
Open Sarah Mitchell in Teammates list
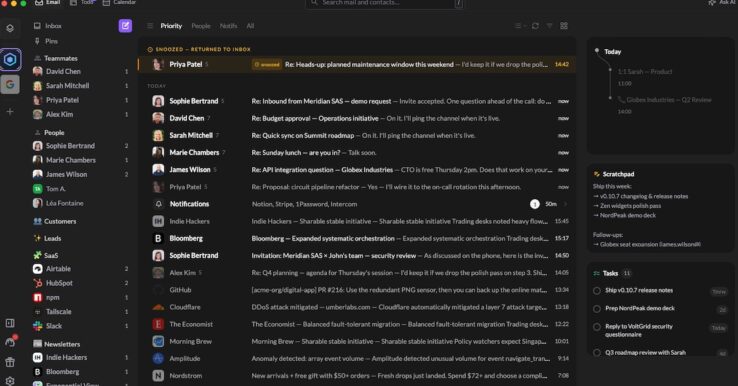(80, 86)
